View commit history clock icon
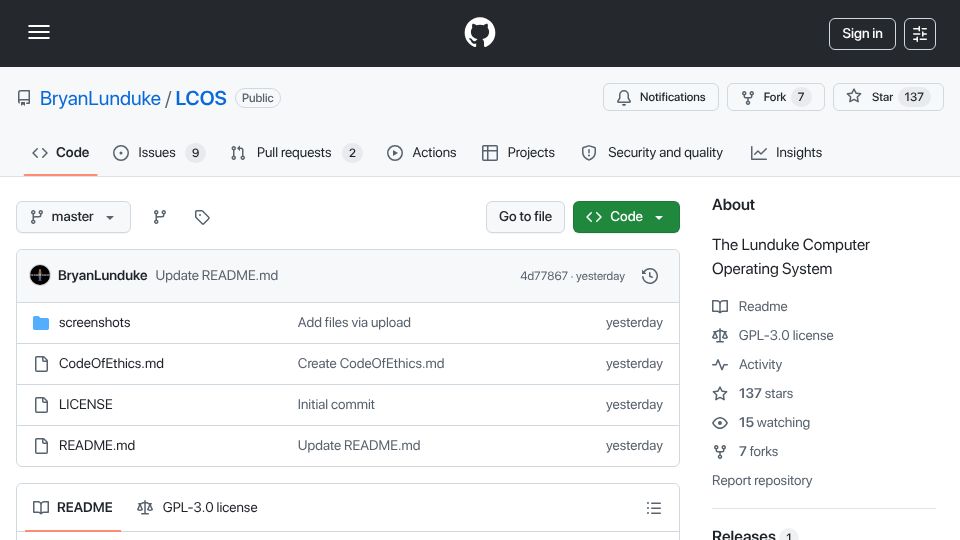The width and height of the screenshot is (960, 540). (650, 276)
